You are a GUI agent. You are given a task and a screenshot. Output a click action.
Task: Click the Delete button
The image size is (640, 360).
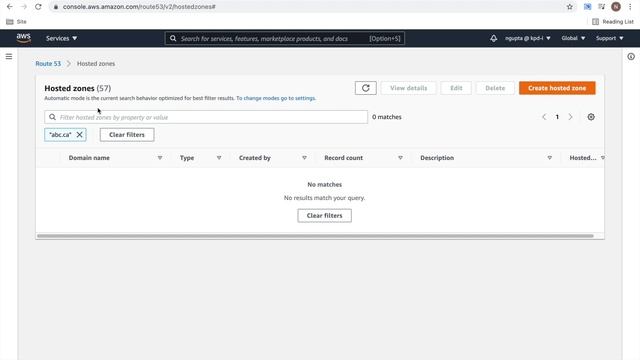point(495,88)
